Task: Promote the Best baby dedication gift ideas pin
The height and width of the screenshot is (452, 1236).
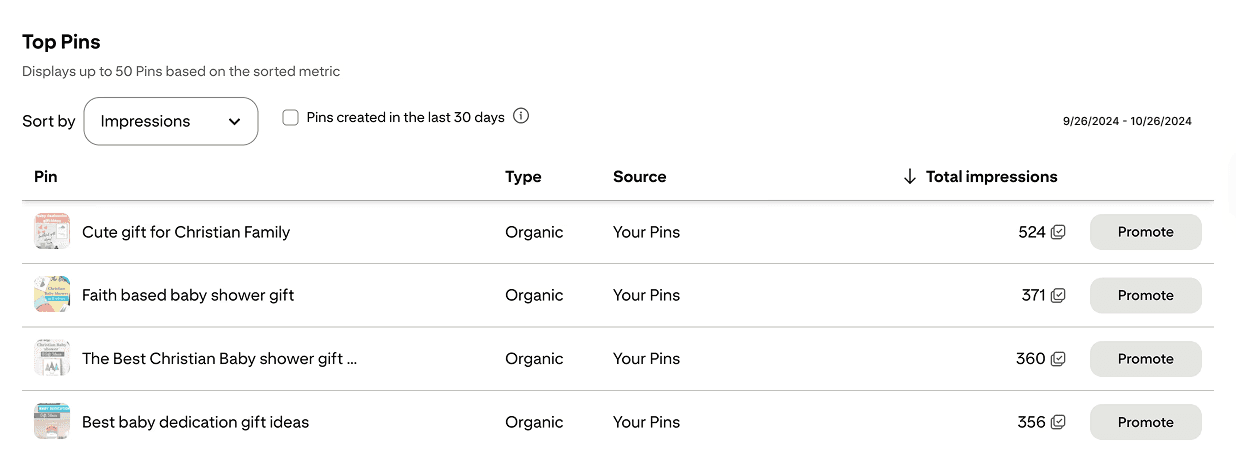Action: click(x=1145, y=422)
